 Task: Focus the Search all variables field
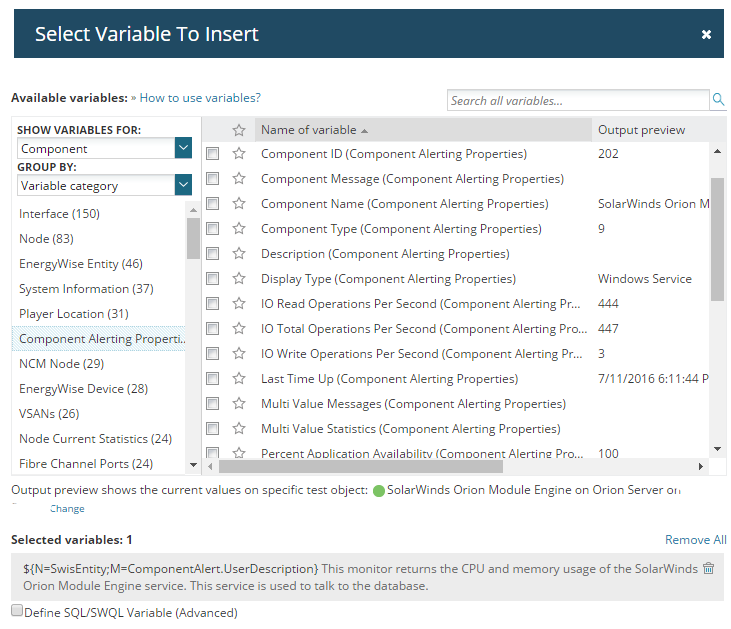(577, 100)
